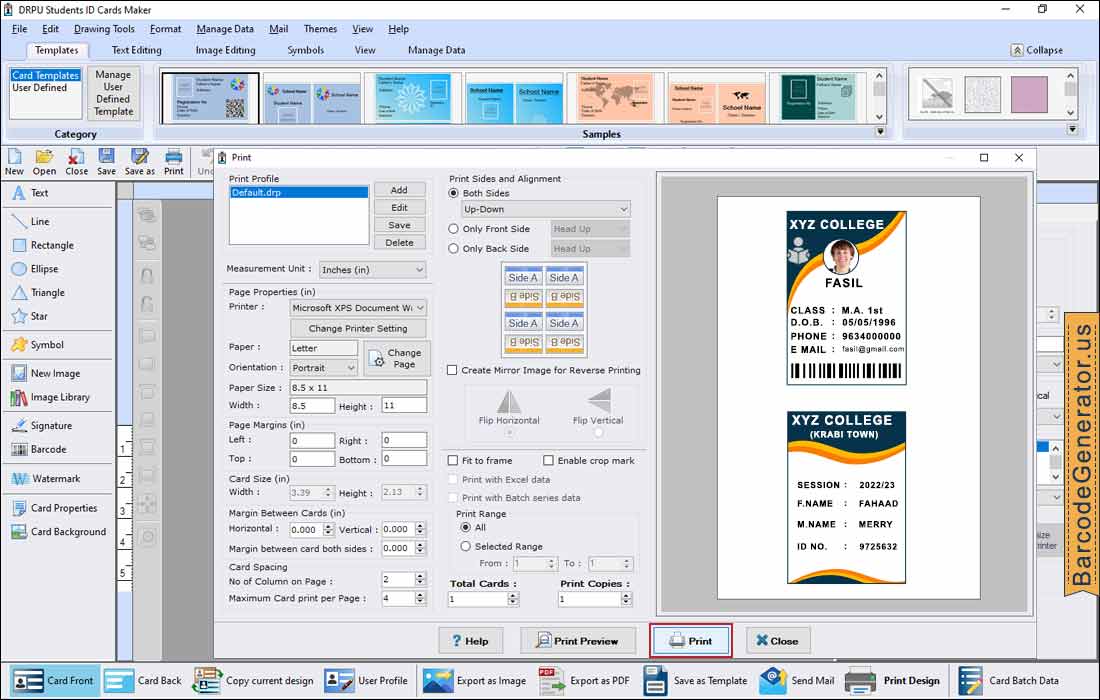The height and width of the screenshot is (700, 1100).
Task: Select the Star shape tool
Action: [x=29, y=316]
